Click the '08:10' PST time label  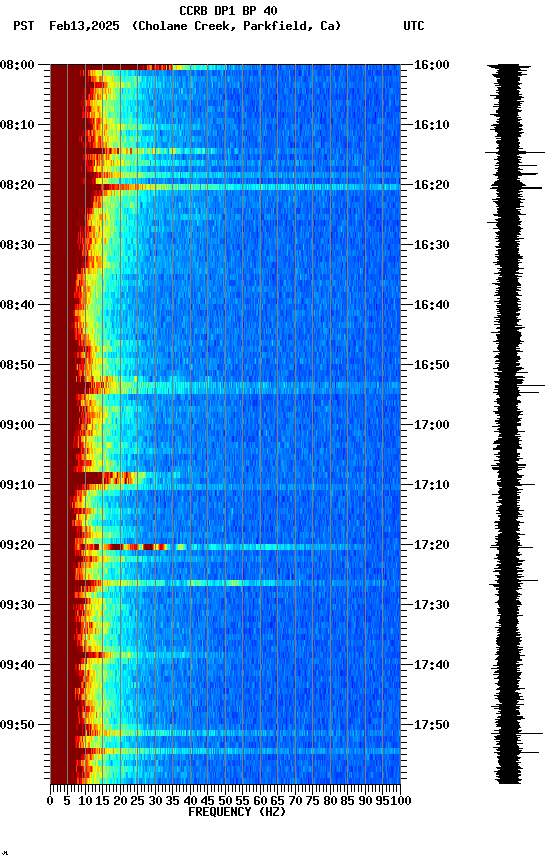(x=17, y=125)
